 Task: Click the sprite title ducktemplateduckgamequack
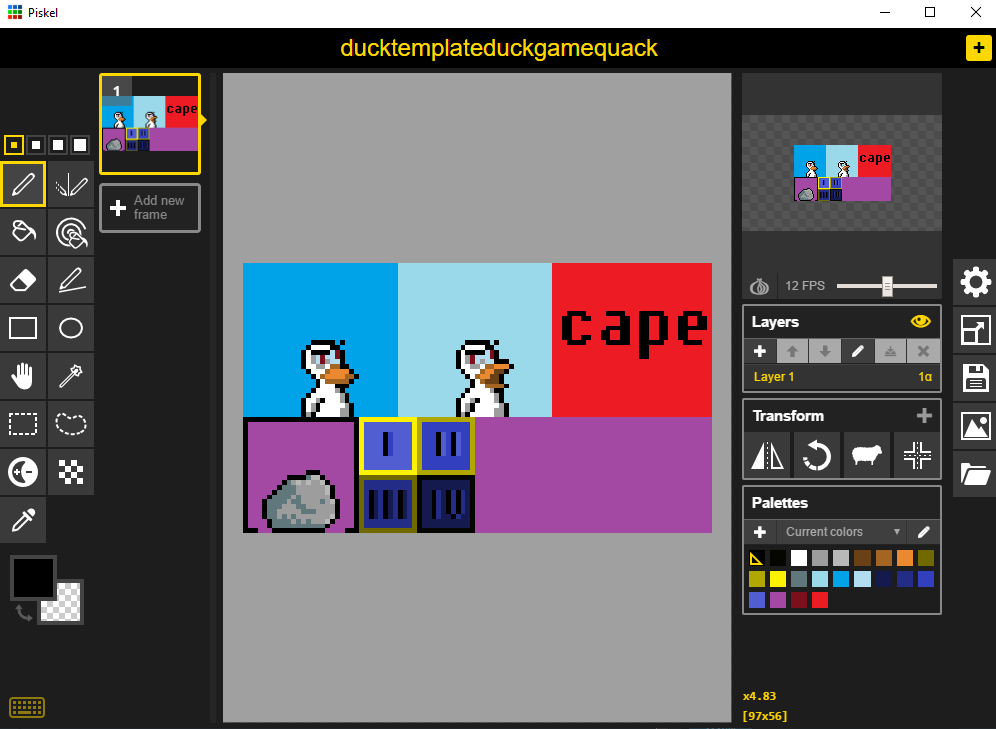499,48
